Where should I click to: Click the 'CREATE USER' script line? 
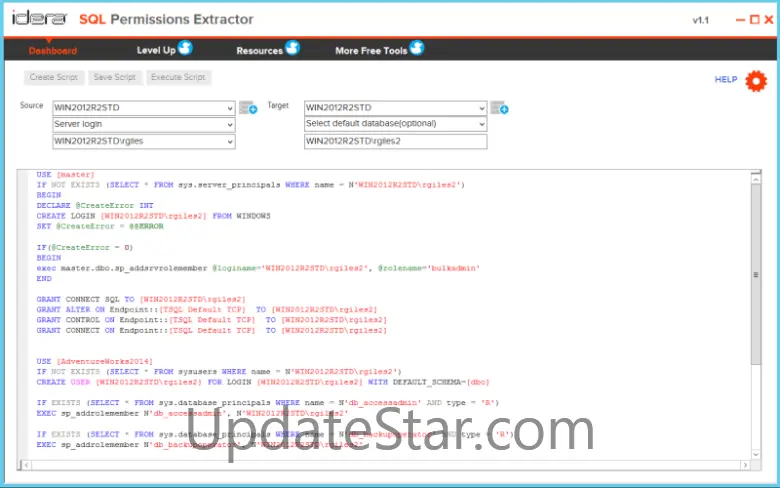[263, 382]
